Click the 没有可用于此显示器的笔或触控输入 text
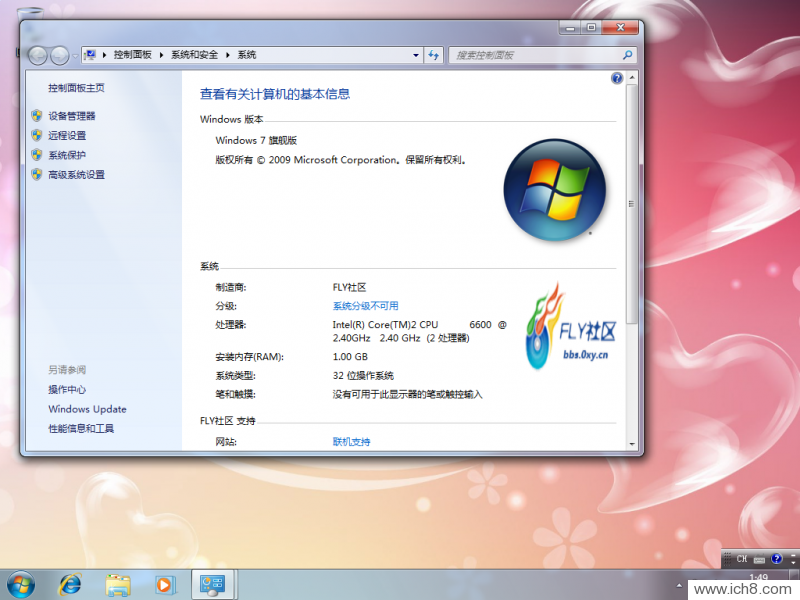 click(408, 394)
